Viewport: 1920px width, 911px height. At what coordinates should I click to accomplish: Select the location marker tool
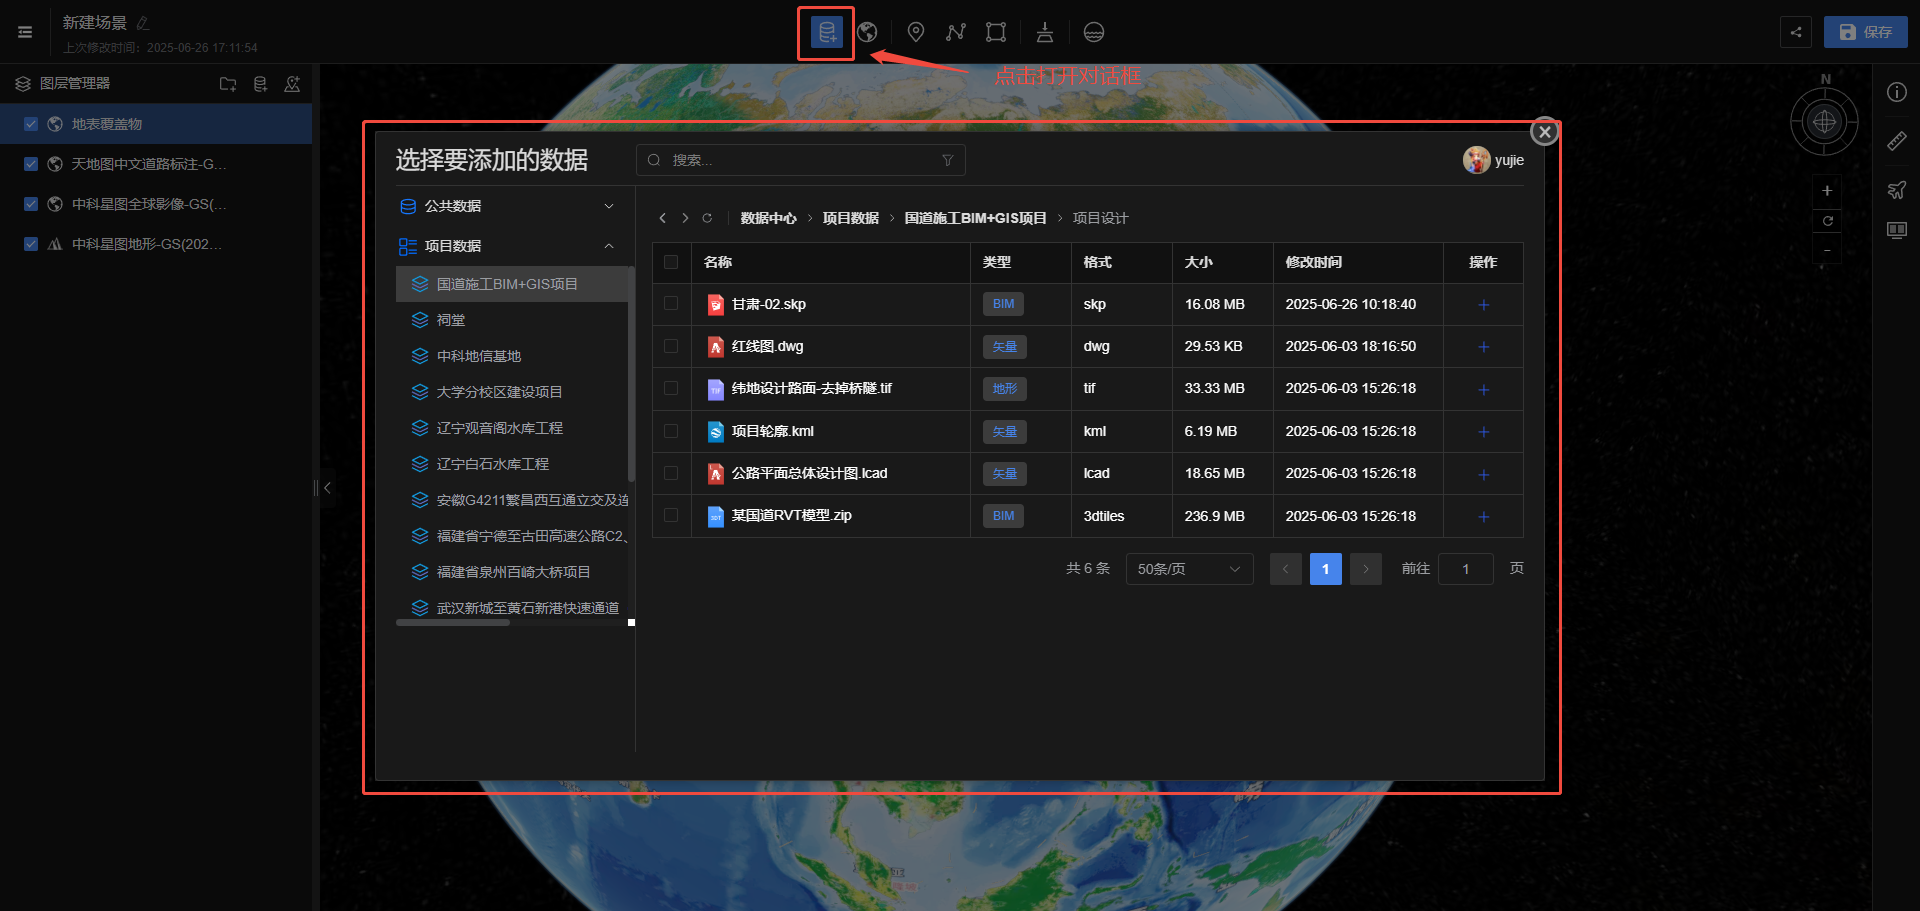[x=915, y=33]
